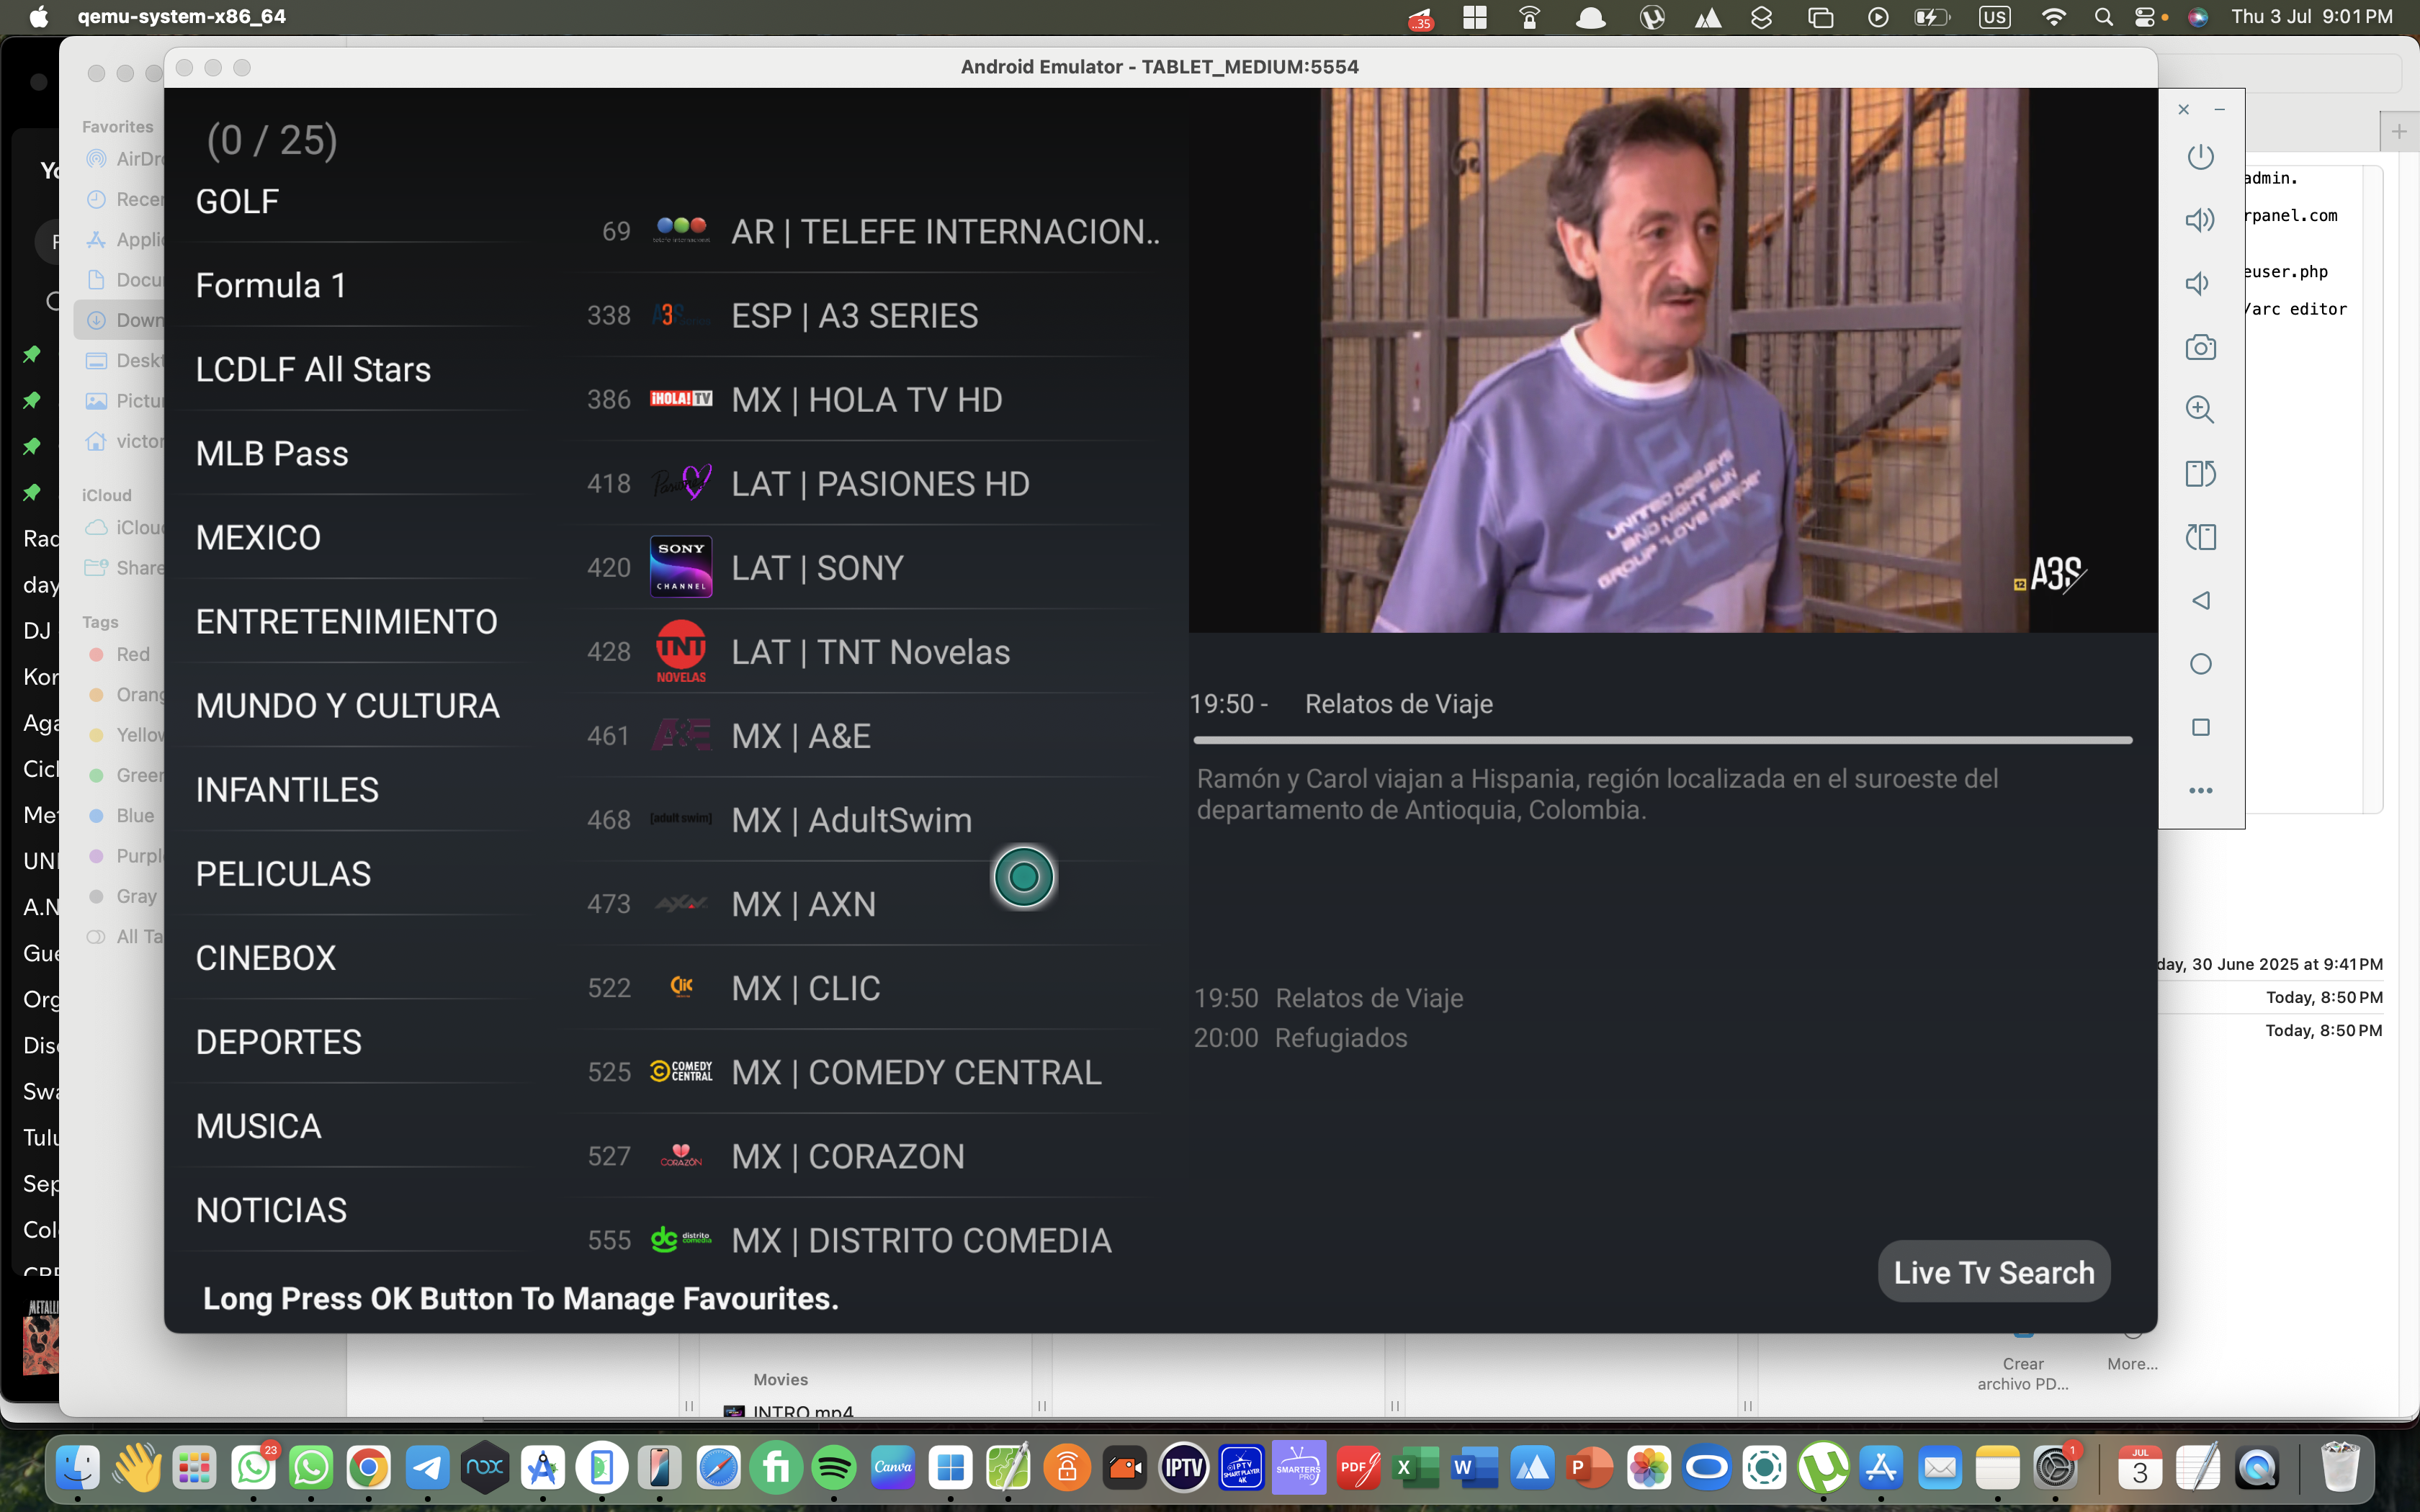Play channel MX | COMEDY CENTRAL

click(x=915, y=1072)
